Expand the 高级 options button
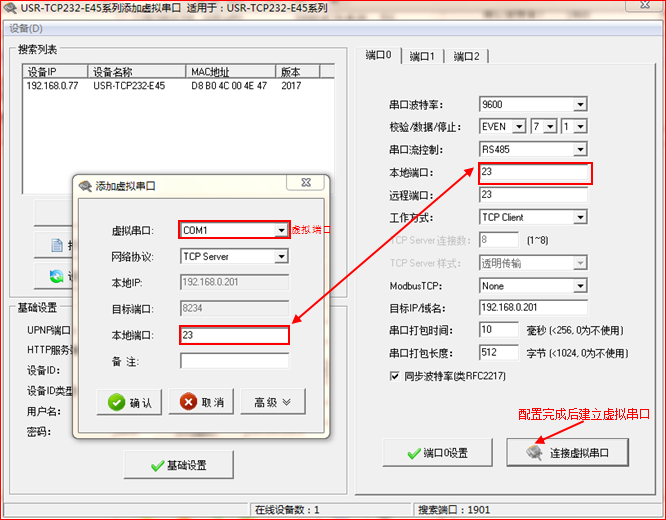 (x=273, y=401)
